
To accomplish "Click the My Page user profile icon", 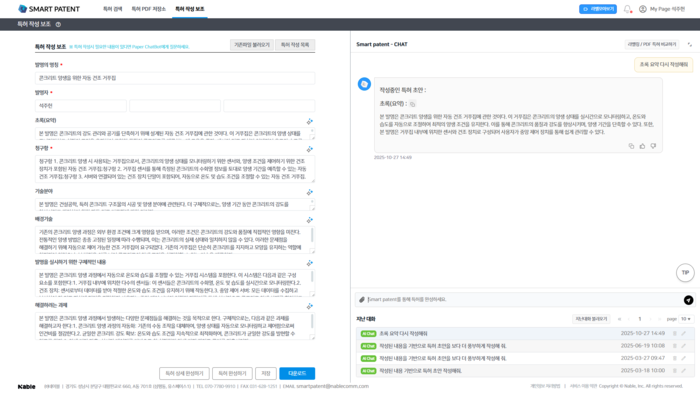I will click(x=642, y=9).
